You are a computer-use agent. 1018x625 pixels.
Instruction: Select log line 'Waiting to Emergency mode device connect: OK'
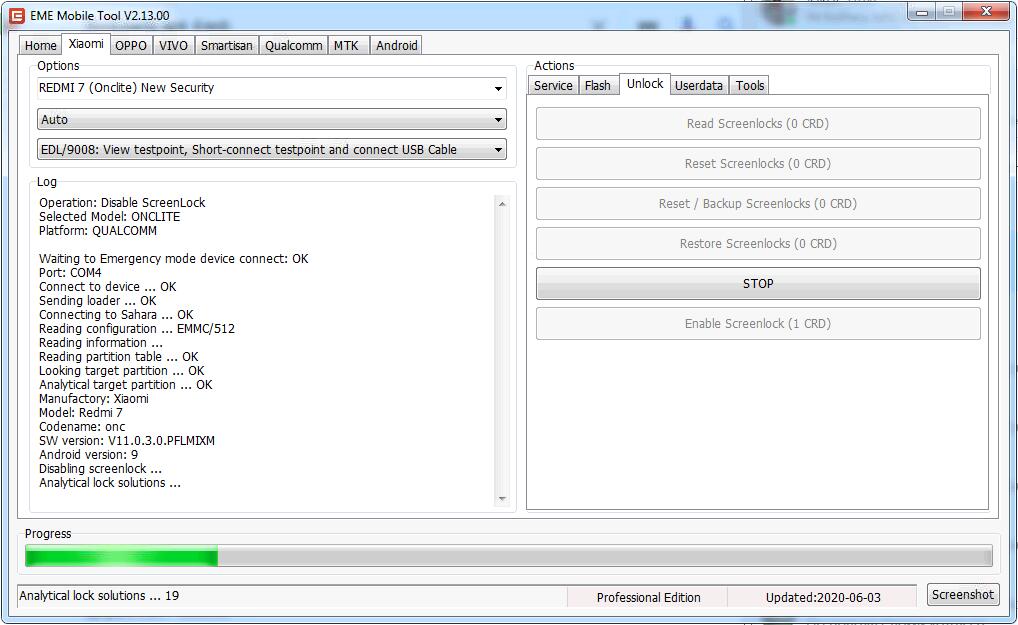(x=173, y=259)
